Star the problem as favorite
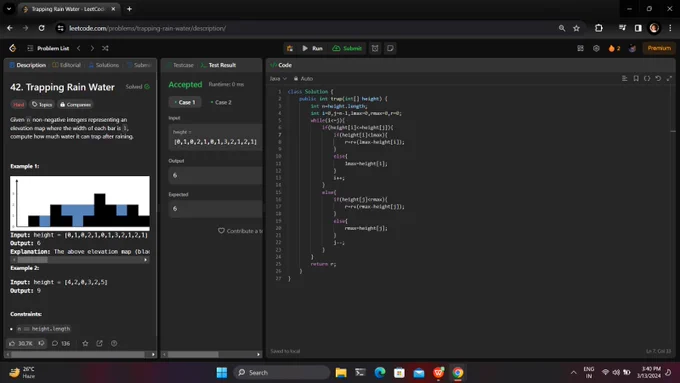This screenshot has height=383, width=680. click(x=85, y=343)
